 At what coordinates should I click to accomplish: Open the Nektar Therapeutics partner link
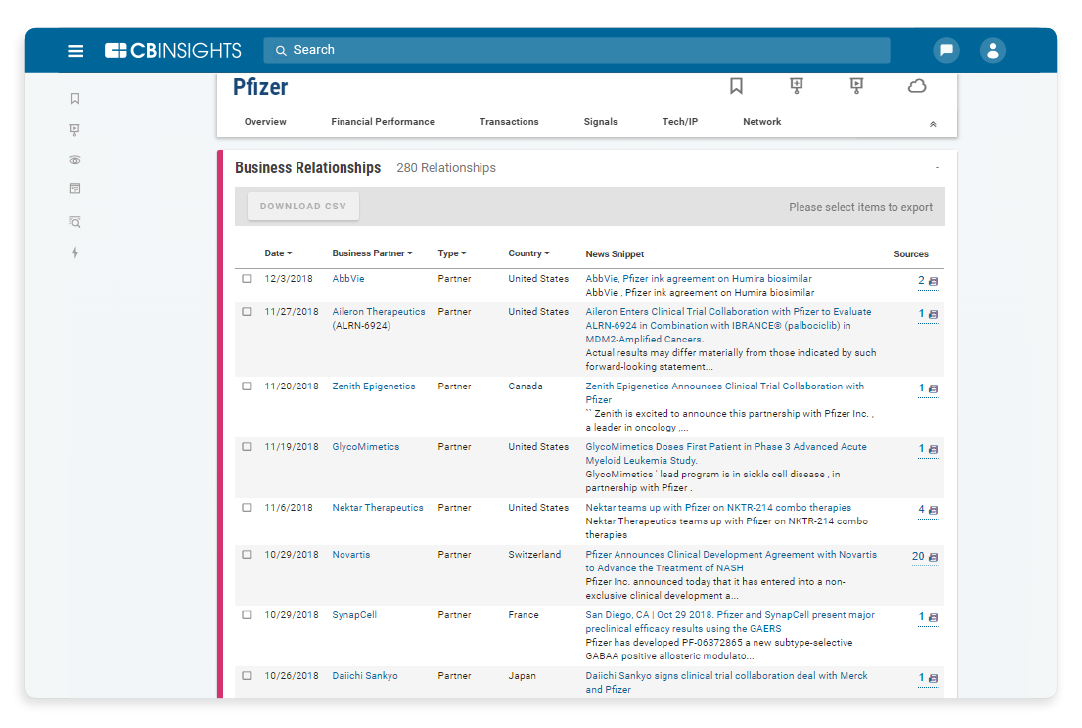coord(378,508)
